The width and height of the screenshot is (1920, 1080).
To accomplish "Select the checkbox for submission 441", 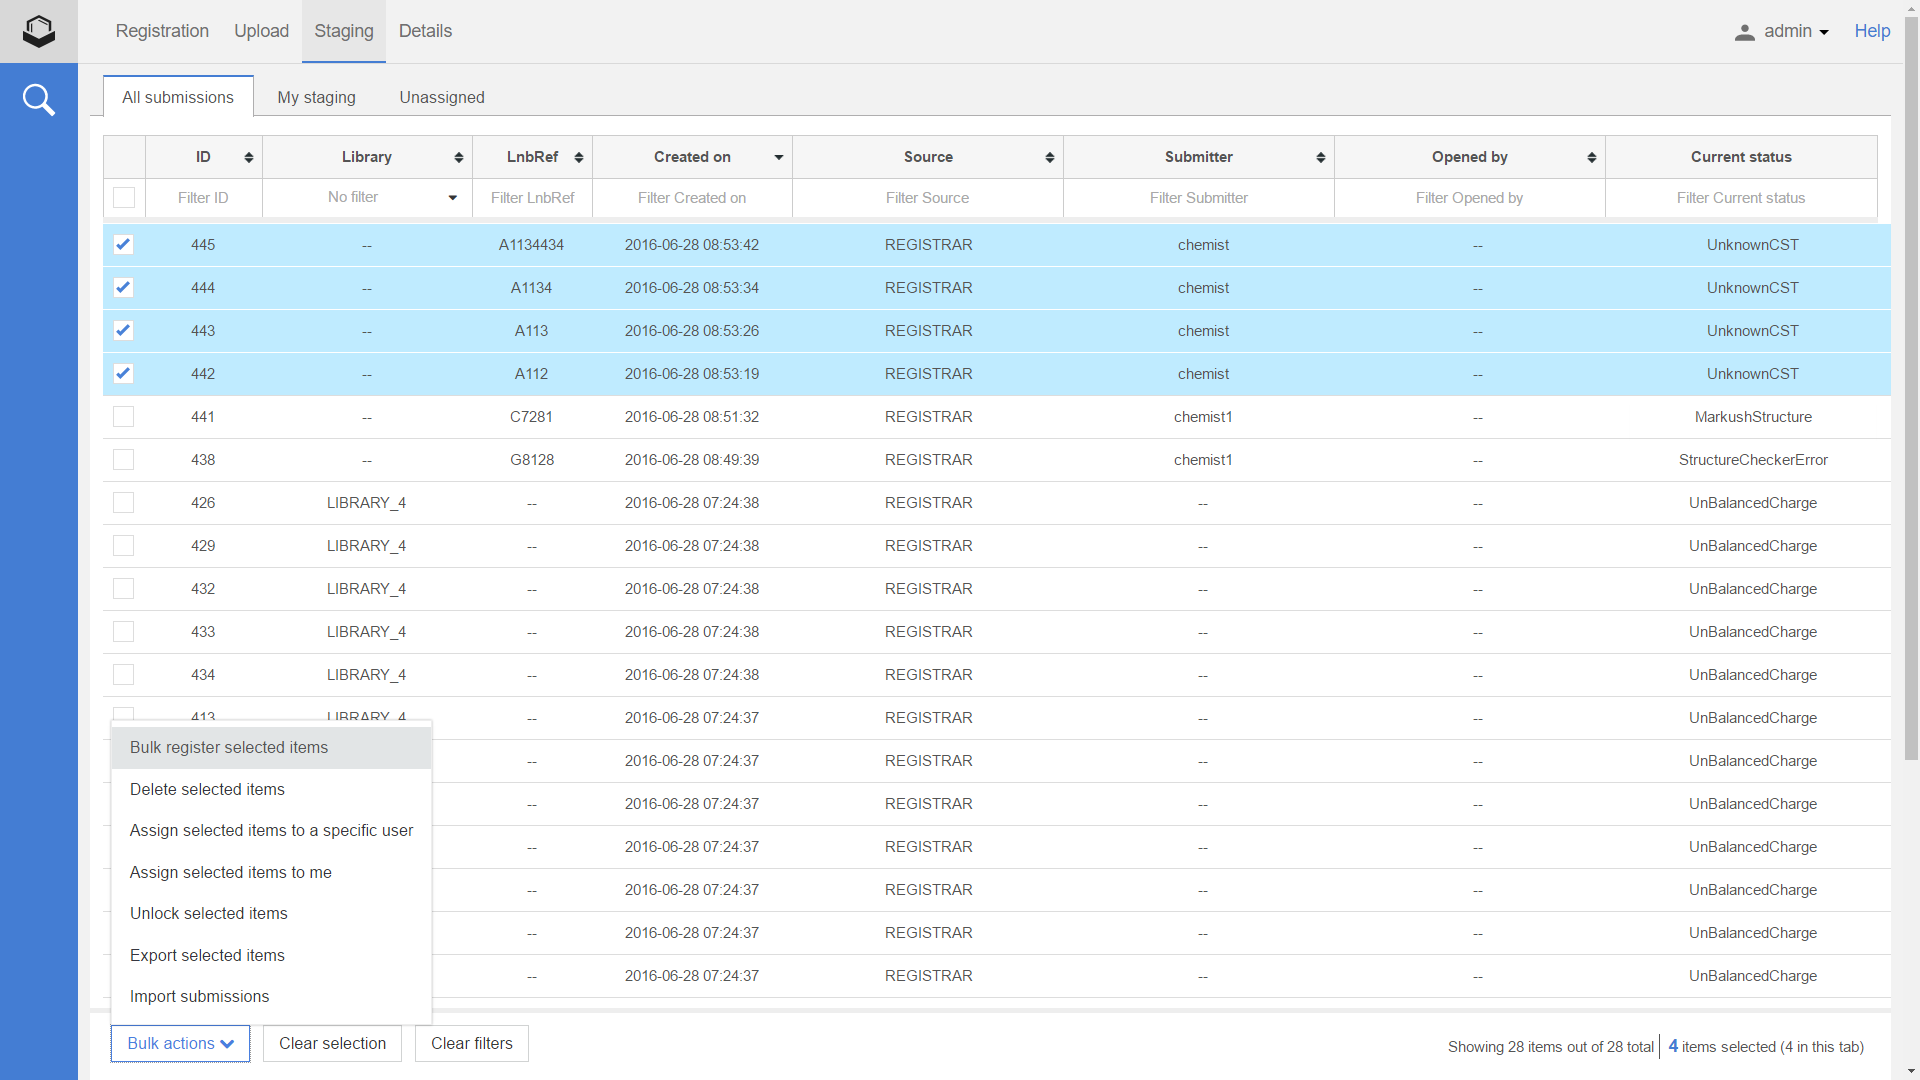I will point(123,417).
